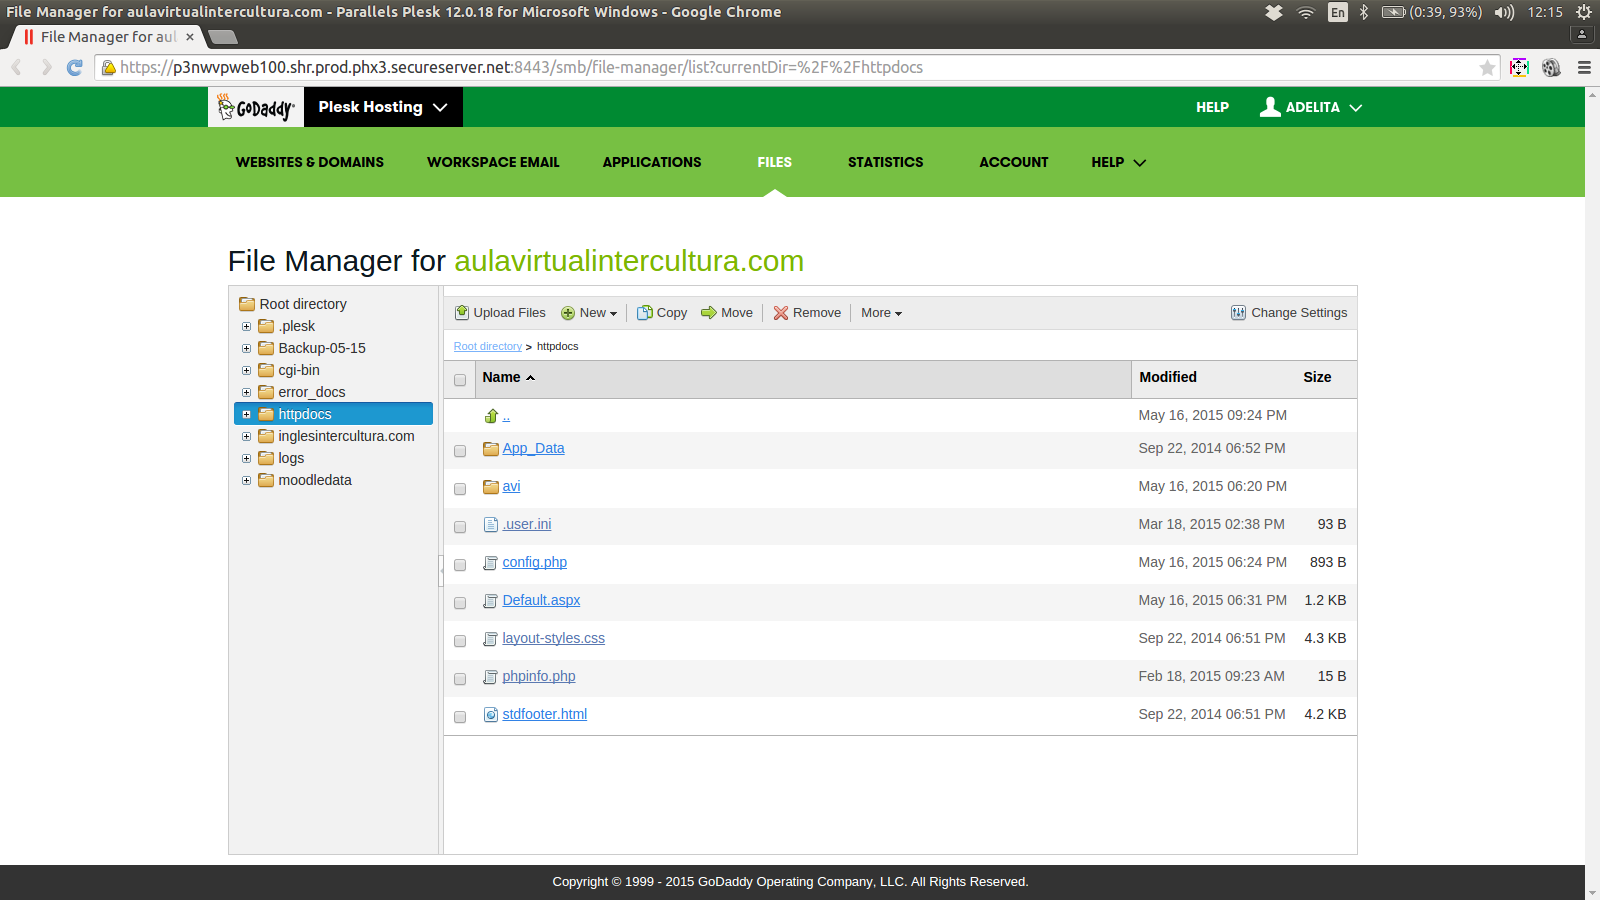Click the tree panel collapse handle
This screenshot has height=900, width=1600.
(441, 570)
